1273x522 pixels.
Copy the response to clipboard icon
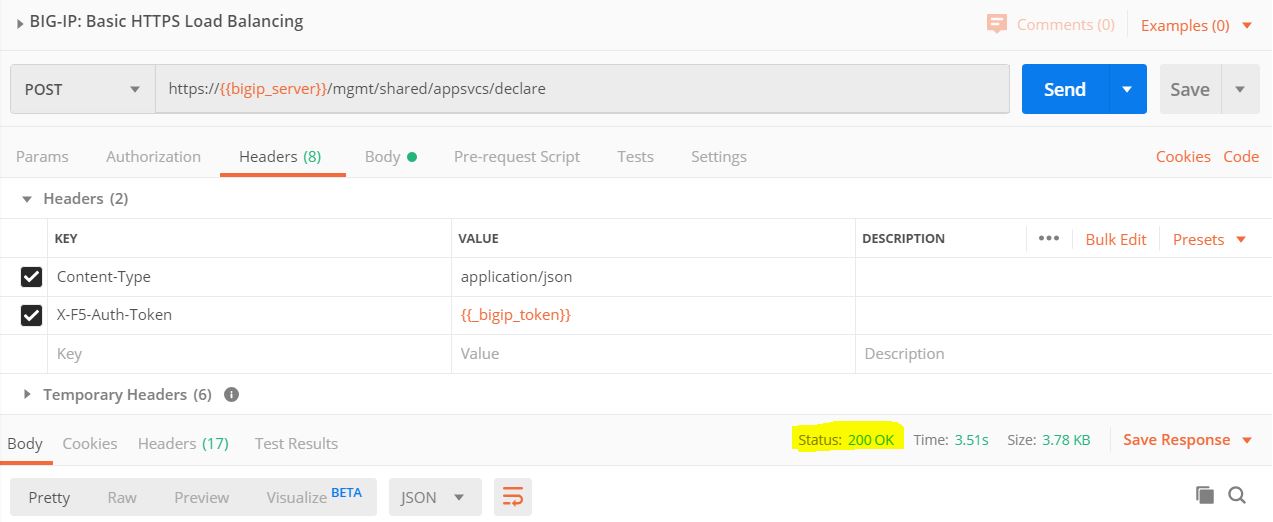point(1205,495)
